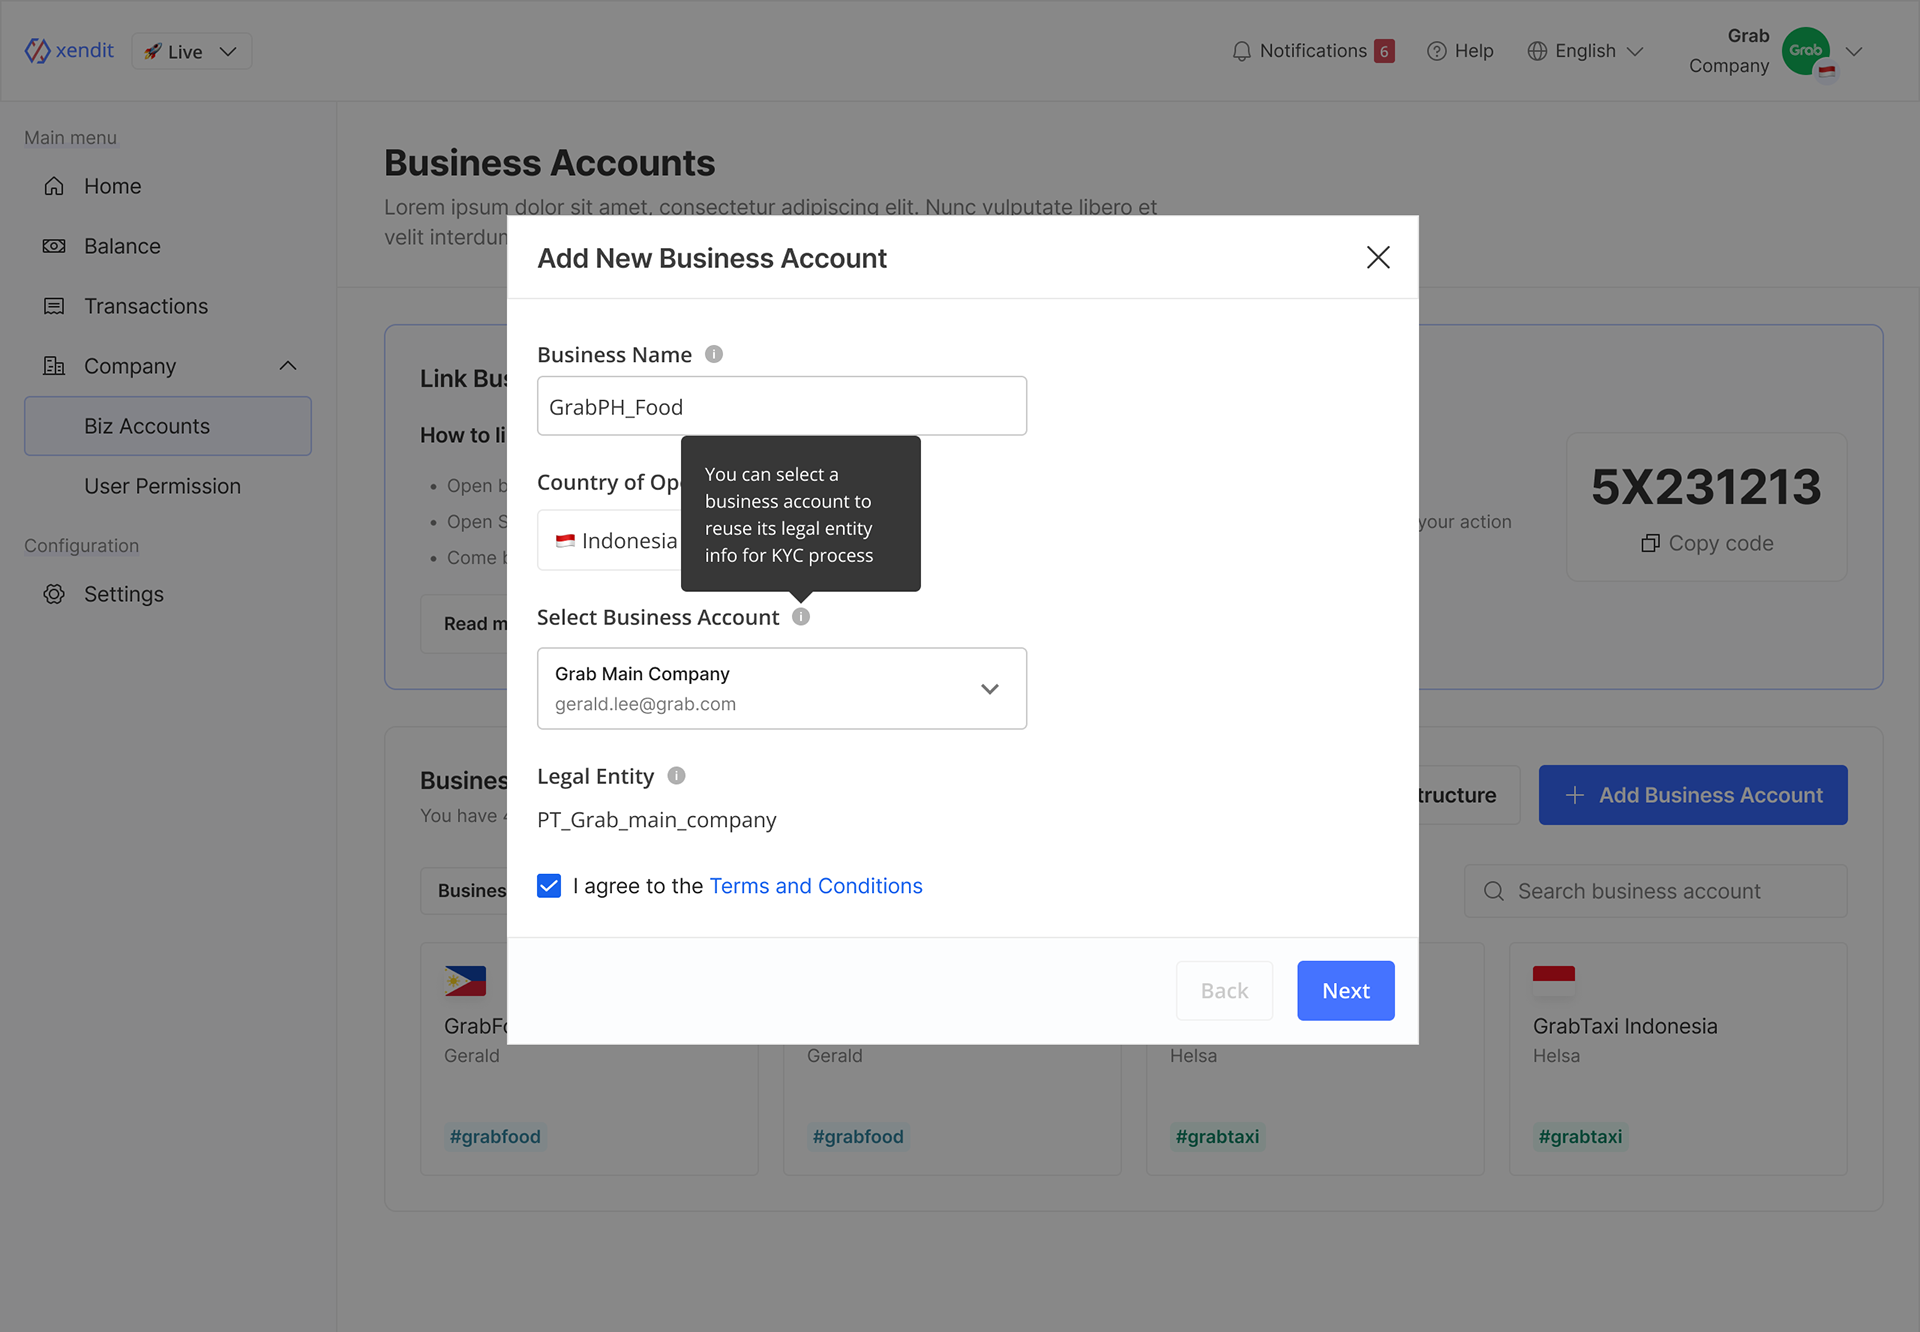Click info icon beside Select Business Account
Image resolution: width=1920 pixels, height=1332 pixels.
pyautogui.click(x=801, y=617)
